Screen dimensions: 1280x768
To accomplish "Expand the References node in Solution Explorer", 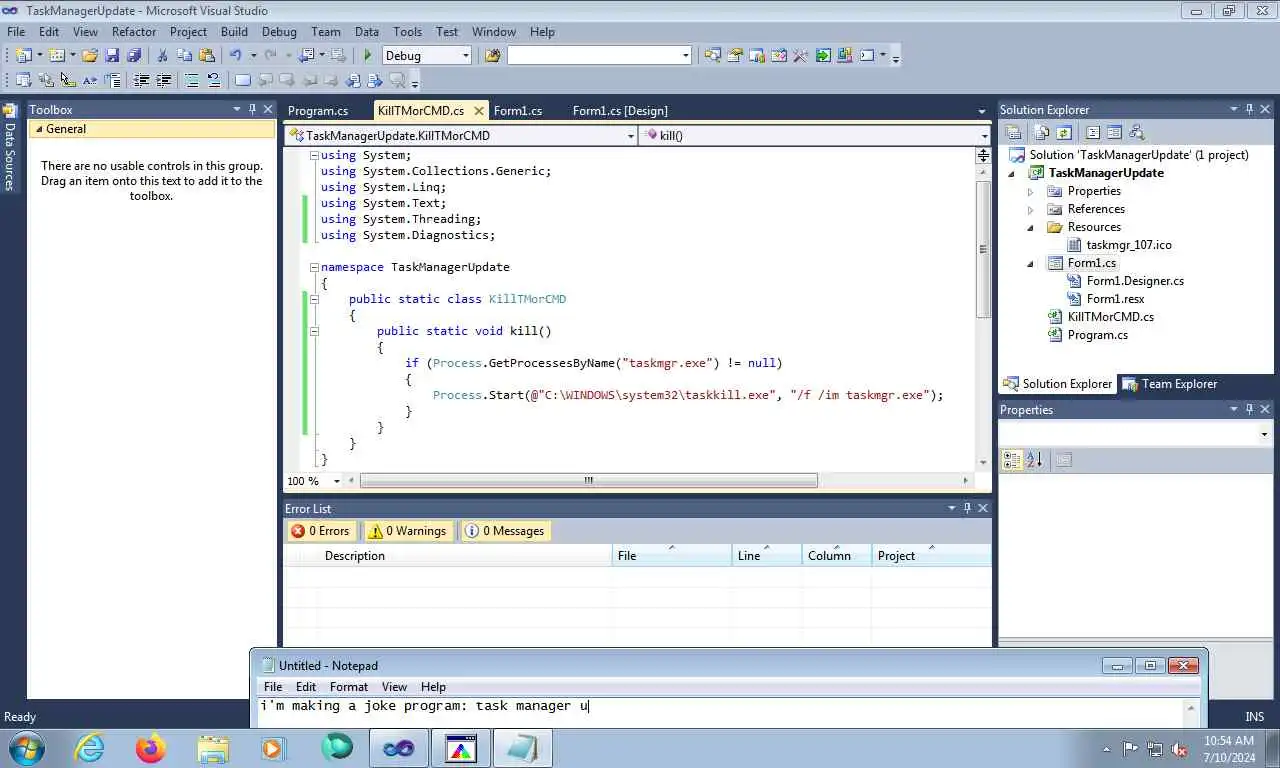I will (1031, 209).
